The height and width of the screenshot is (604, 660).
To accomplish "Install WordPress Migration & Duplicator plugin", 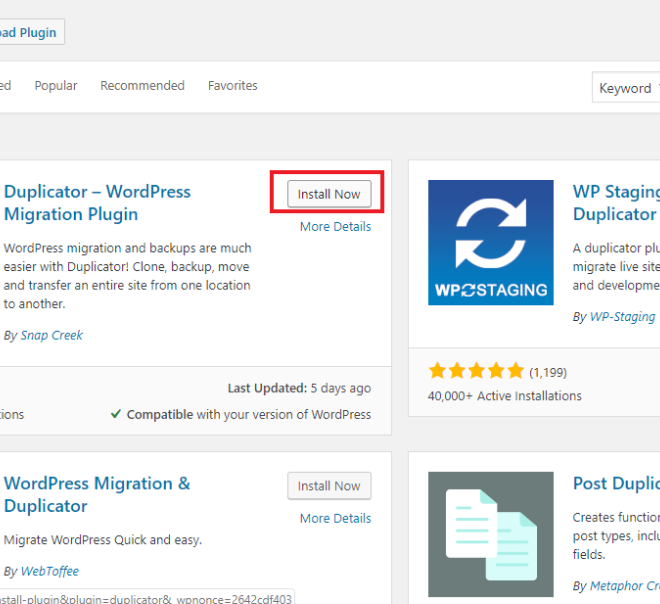I will coord(329,486).
